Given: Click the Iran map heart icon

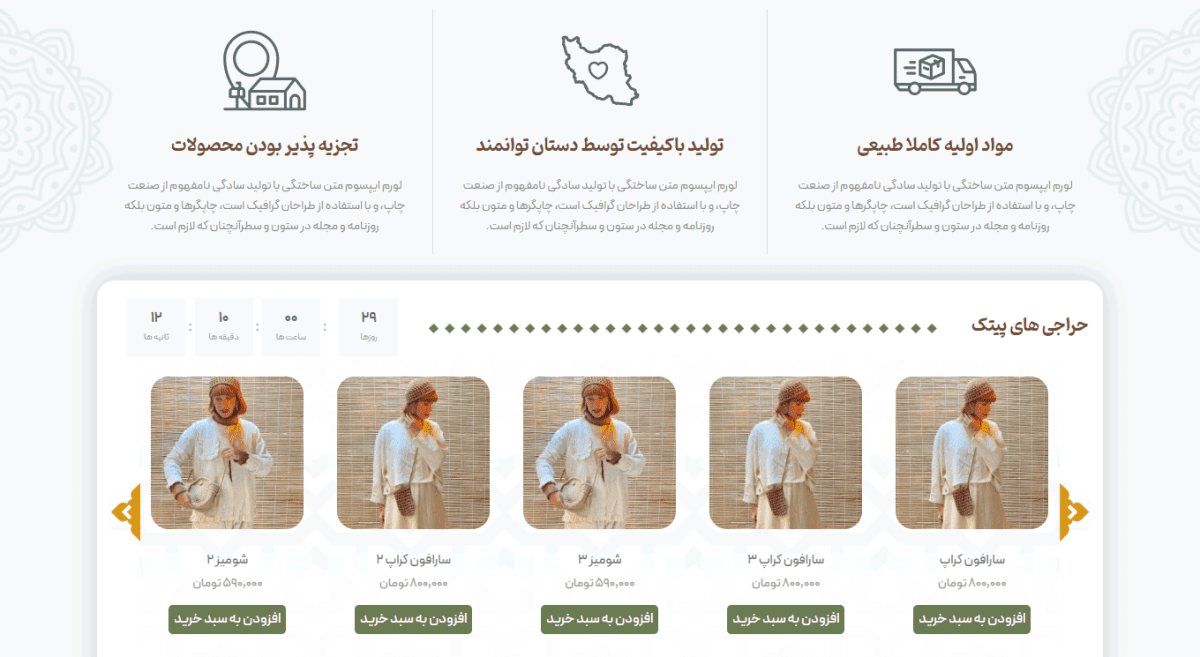Looking at the screenshot, I should [600, 71].
